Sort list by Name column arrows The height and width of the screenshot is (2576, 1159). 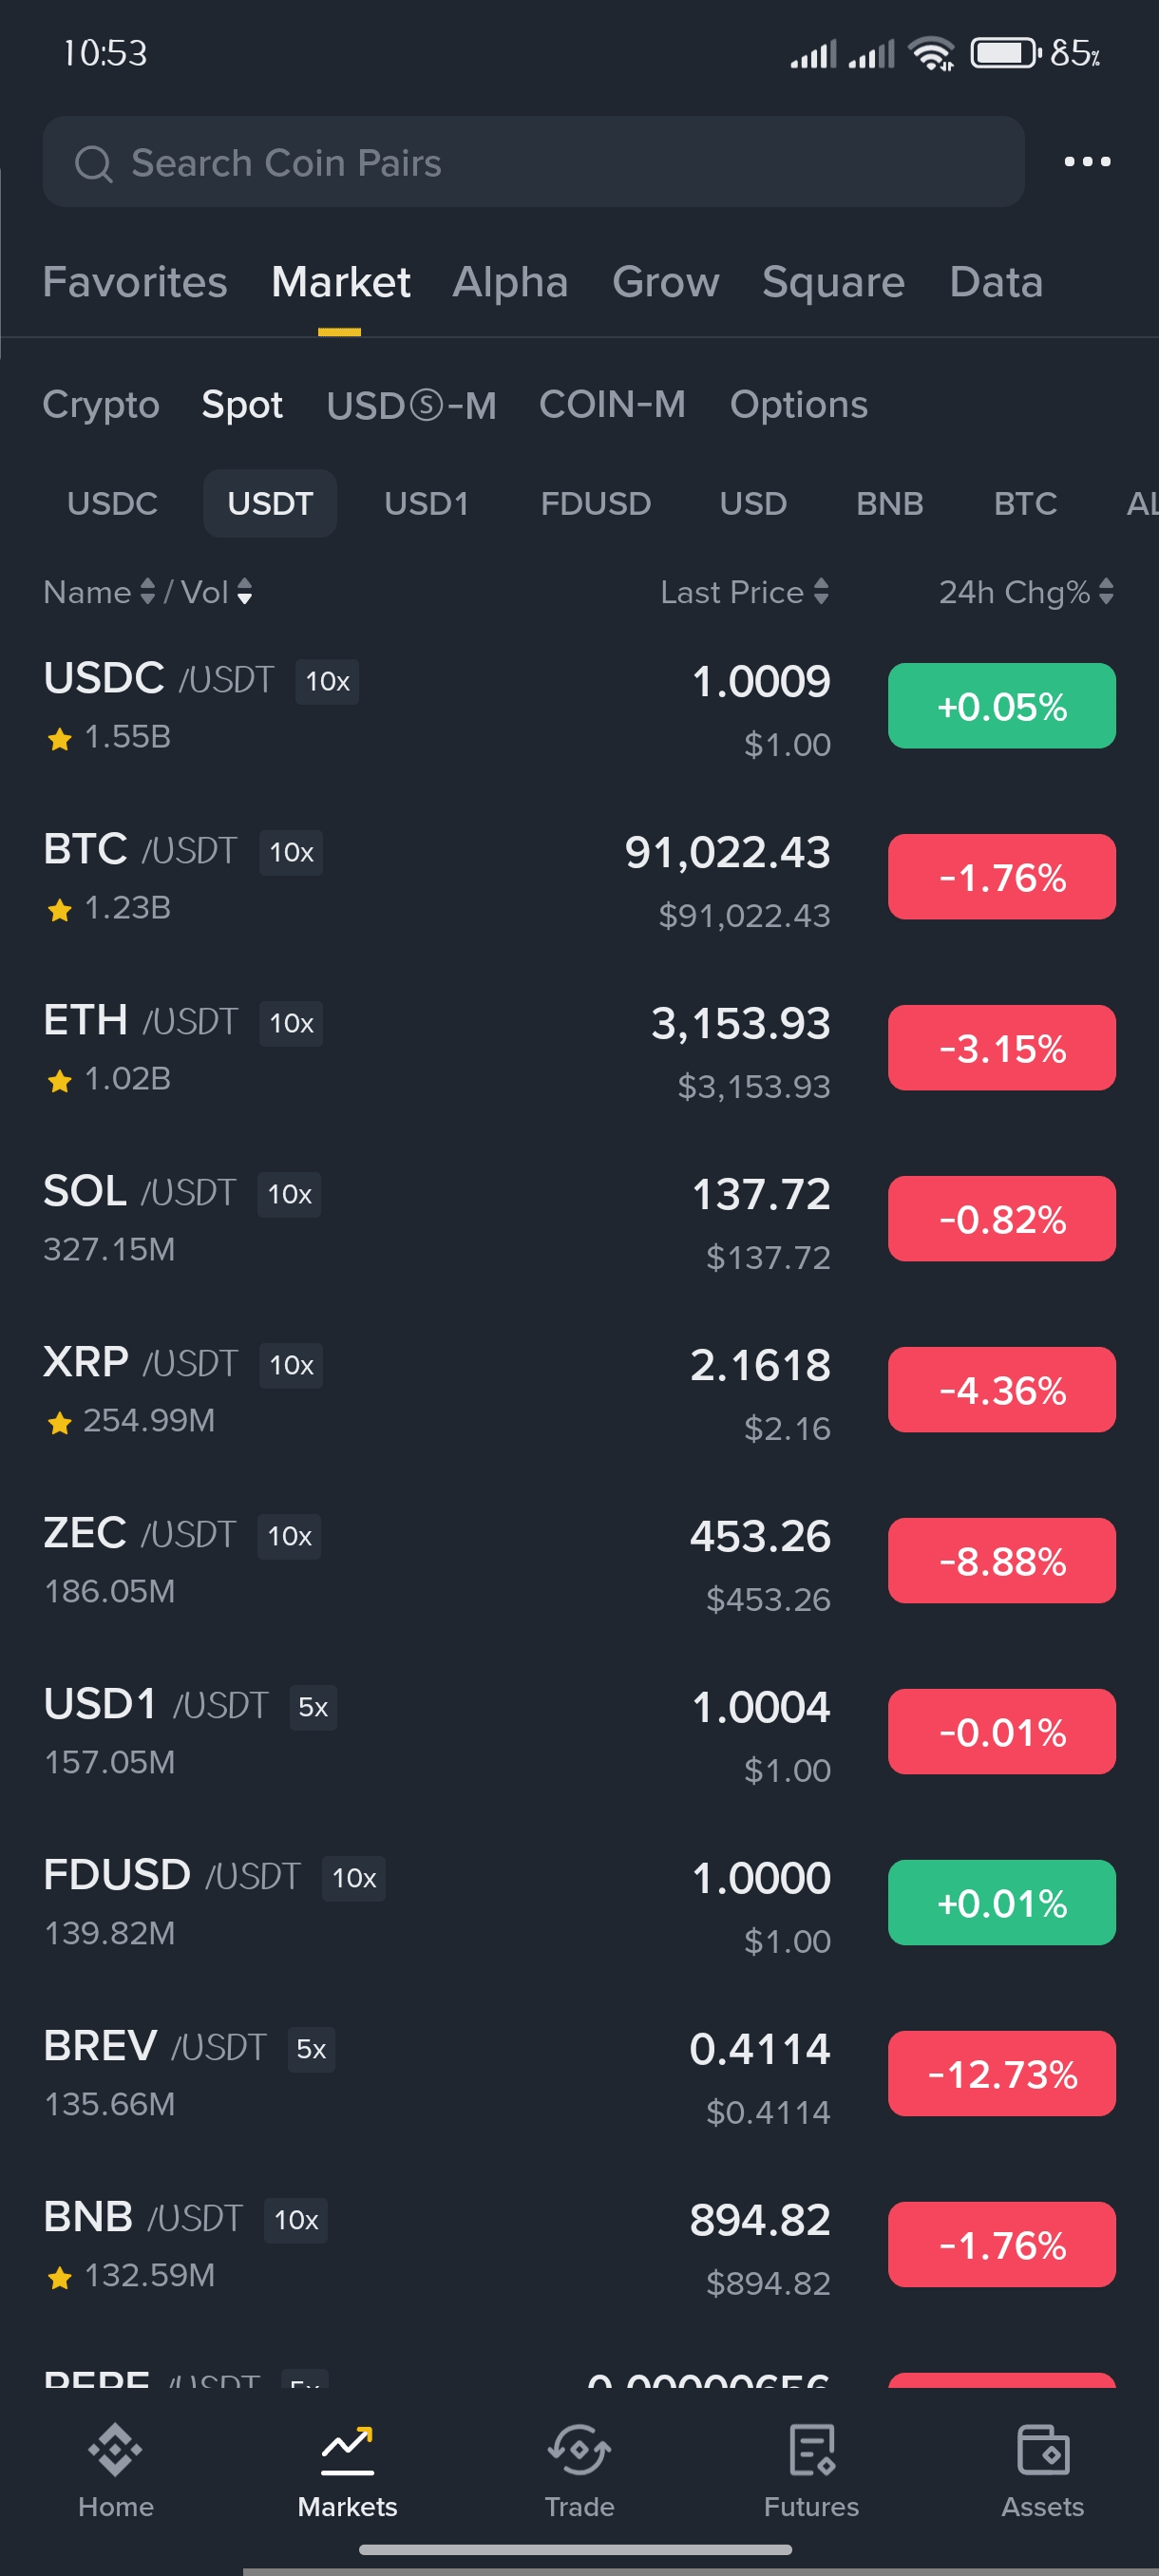[x=147, y=592]
